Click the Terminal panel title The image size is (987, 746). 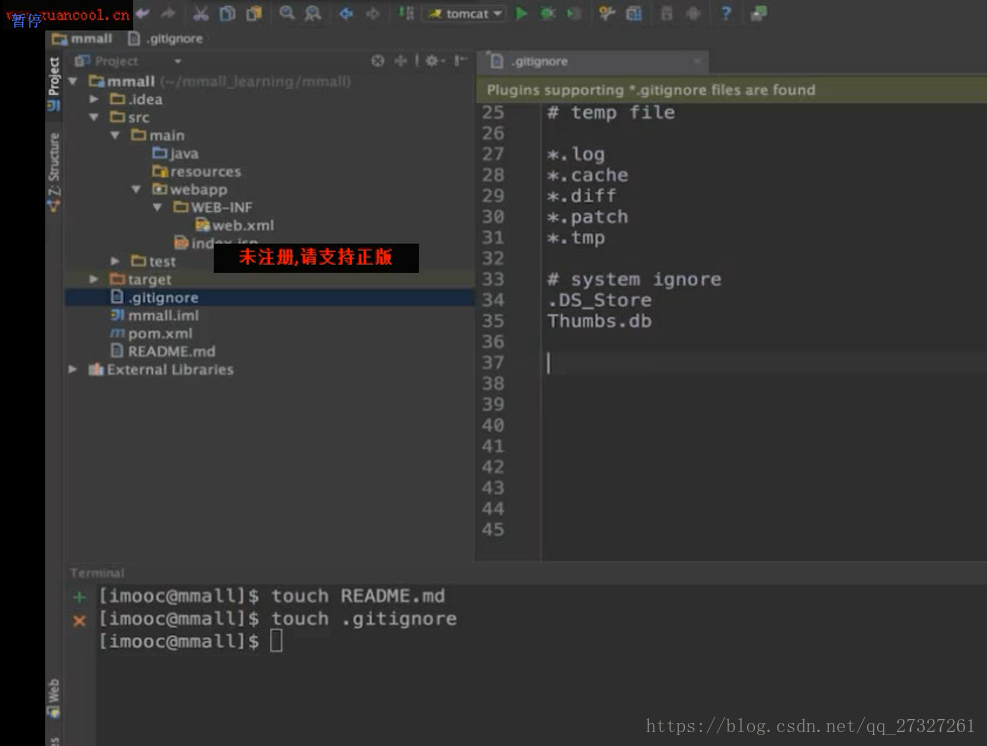pos(97,573)
